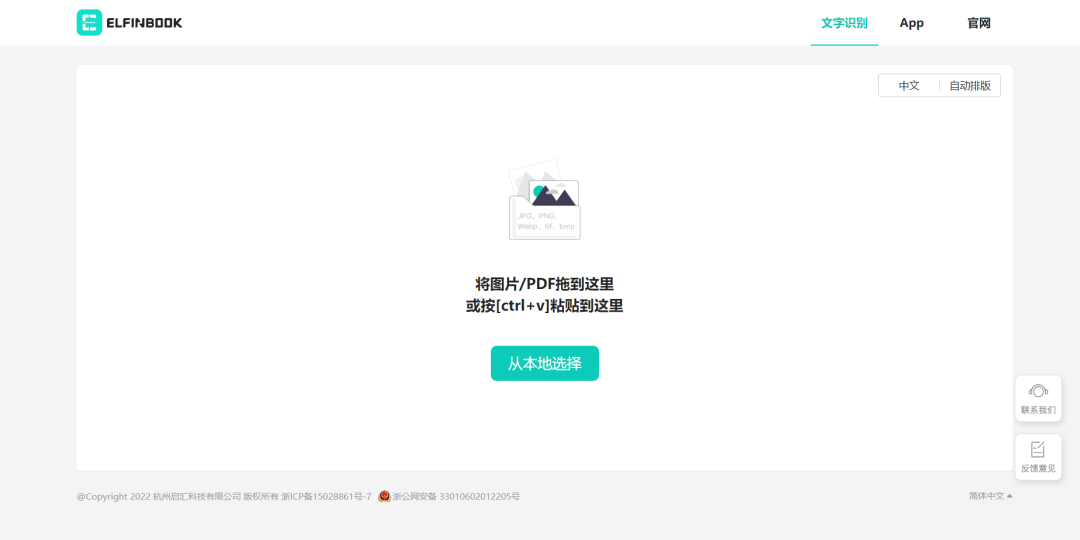Click the 从本地选择 button
Screen dimensions: 1080x540
[545, 364]
